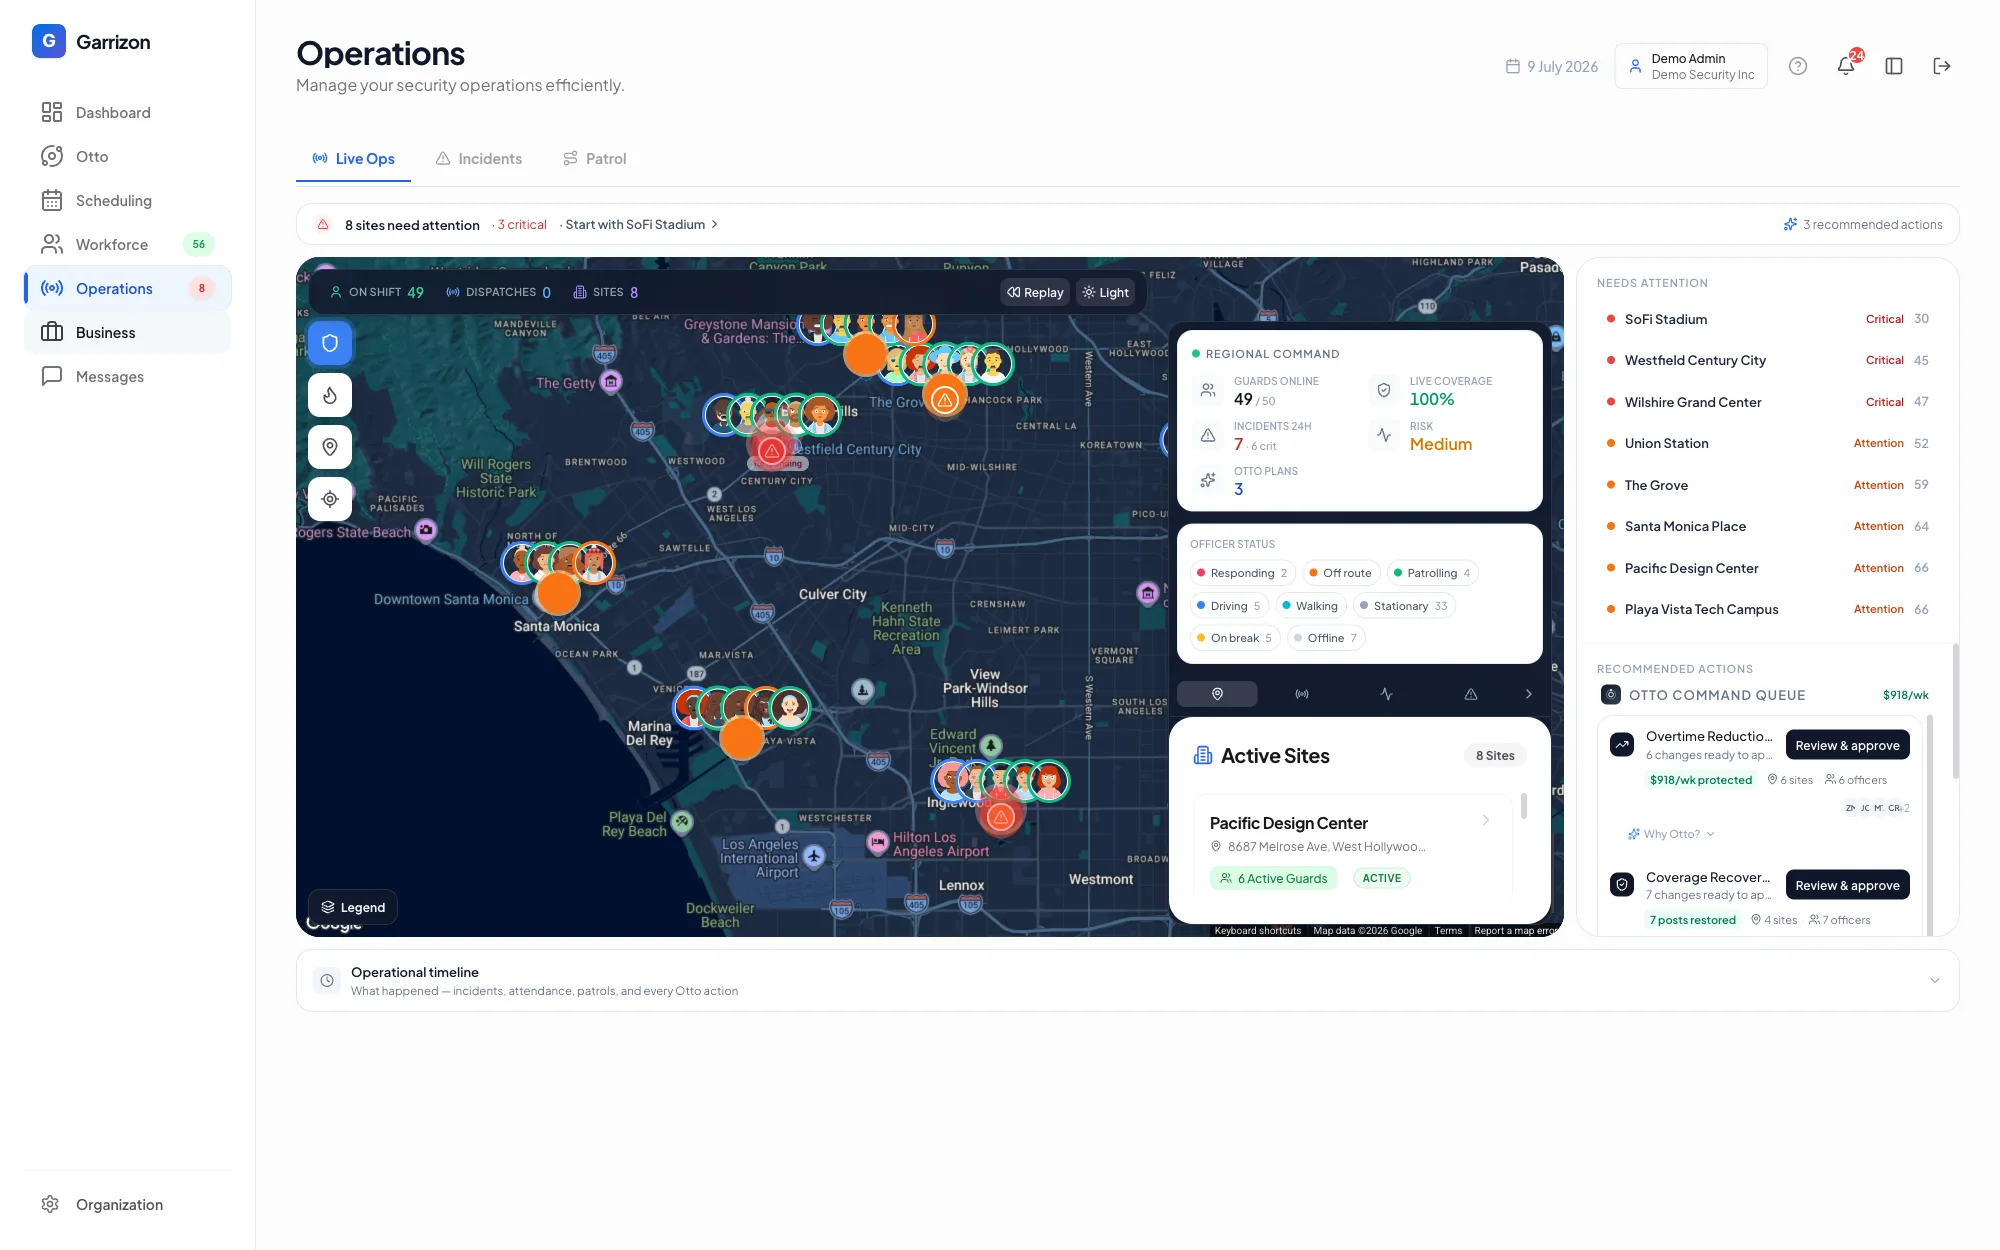Toggle the Driving status filter
2000x1250 pixels.
click(1229, 606)
